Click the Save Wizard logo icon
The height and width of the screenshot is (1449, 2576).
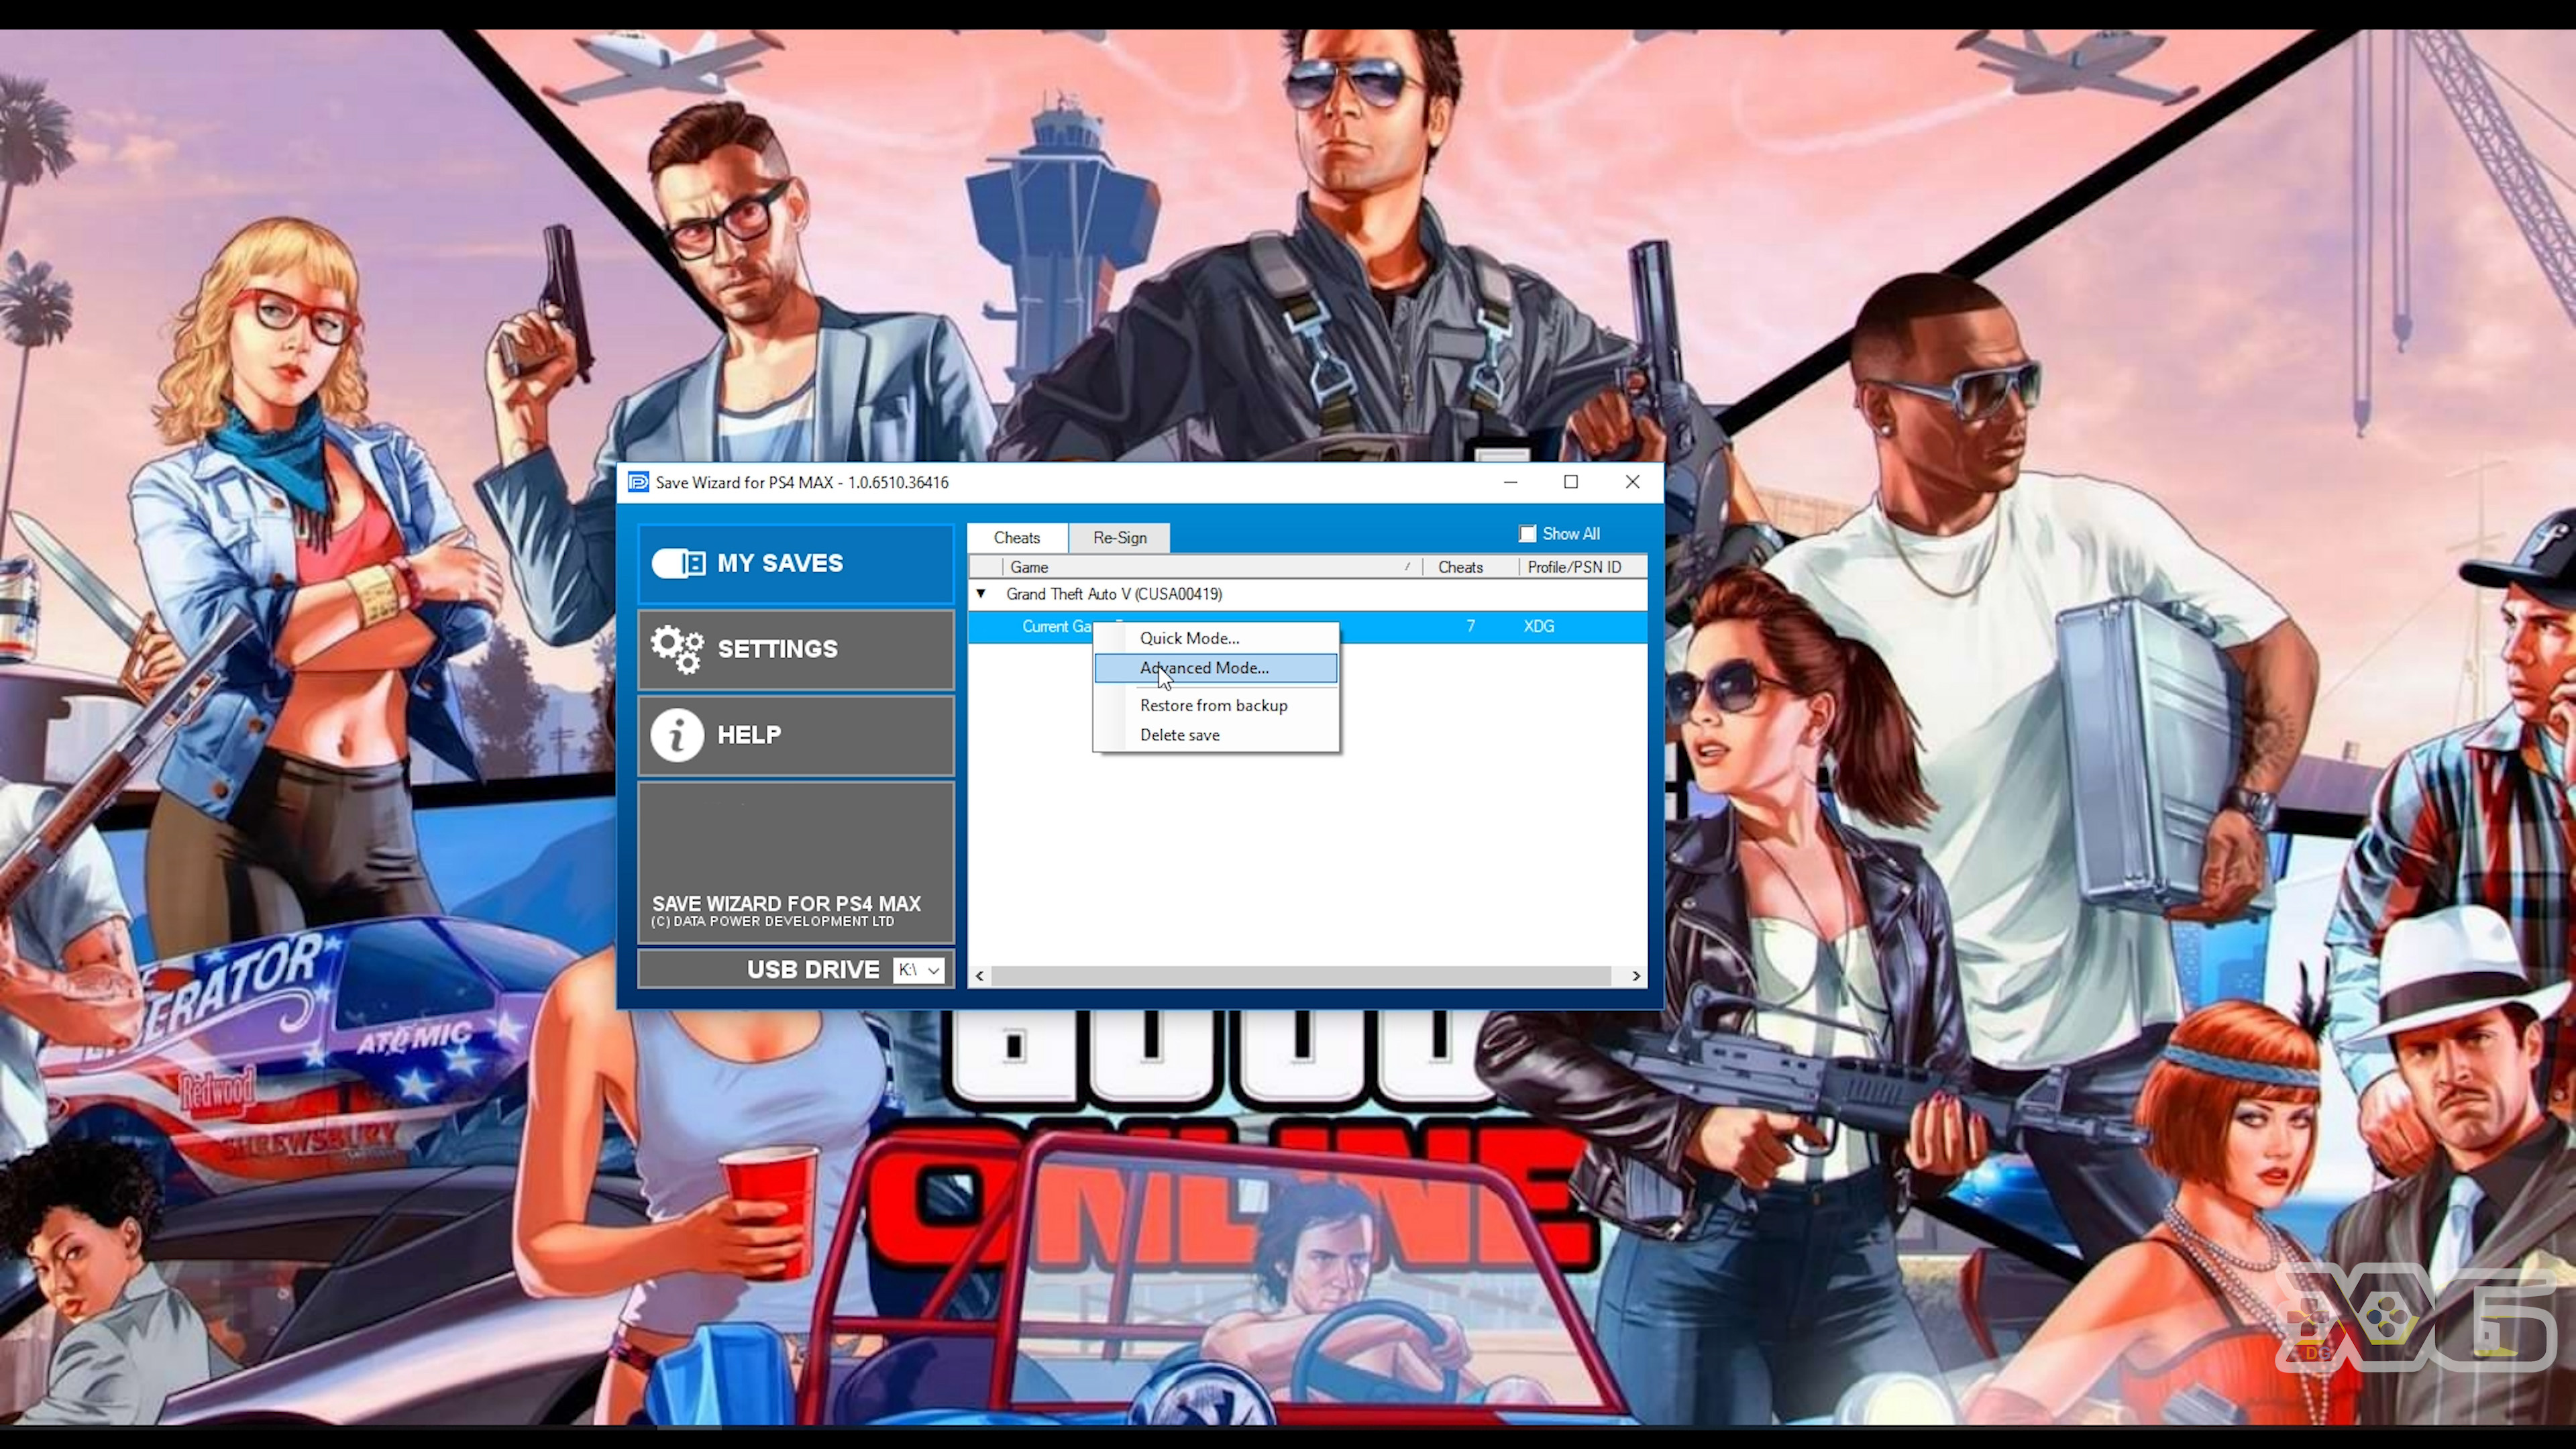click(637, 481)
